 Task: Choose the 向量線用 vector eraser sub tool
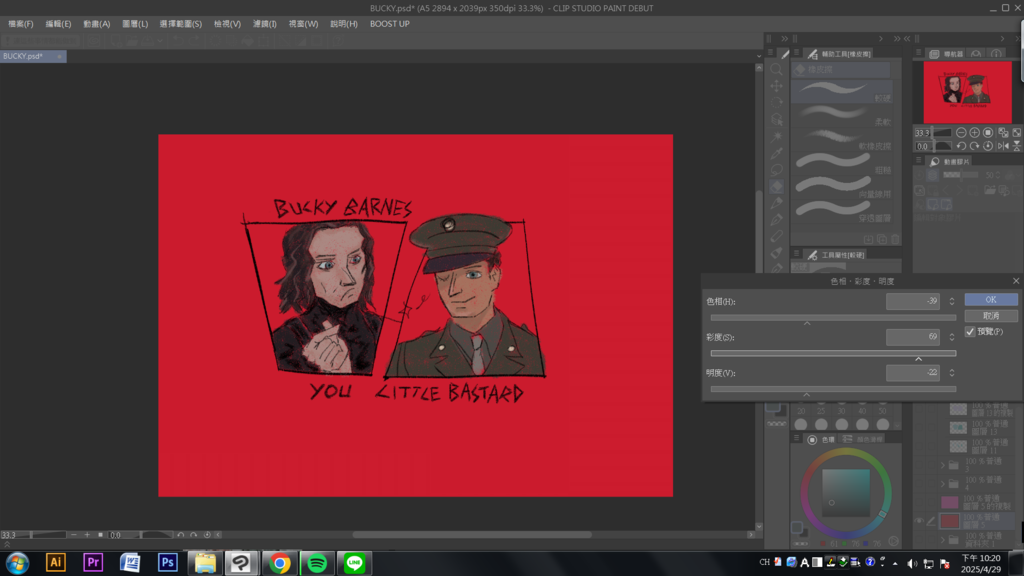842,187
